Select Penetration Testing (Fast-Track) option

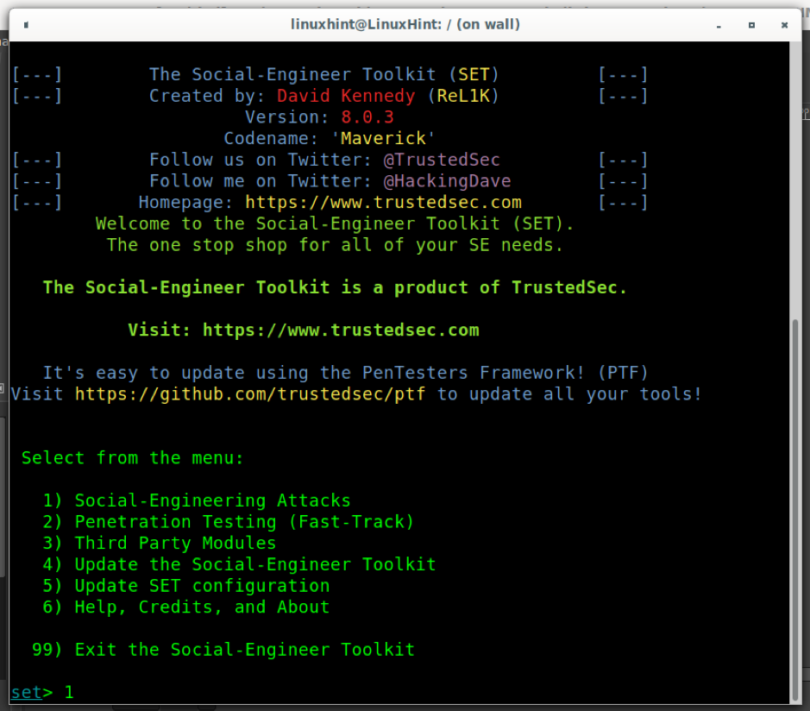point(243,521)
